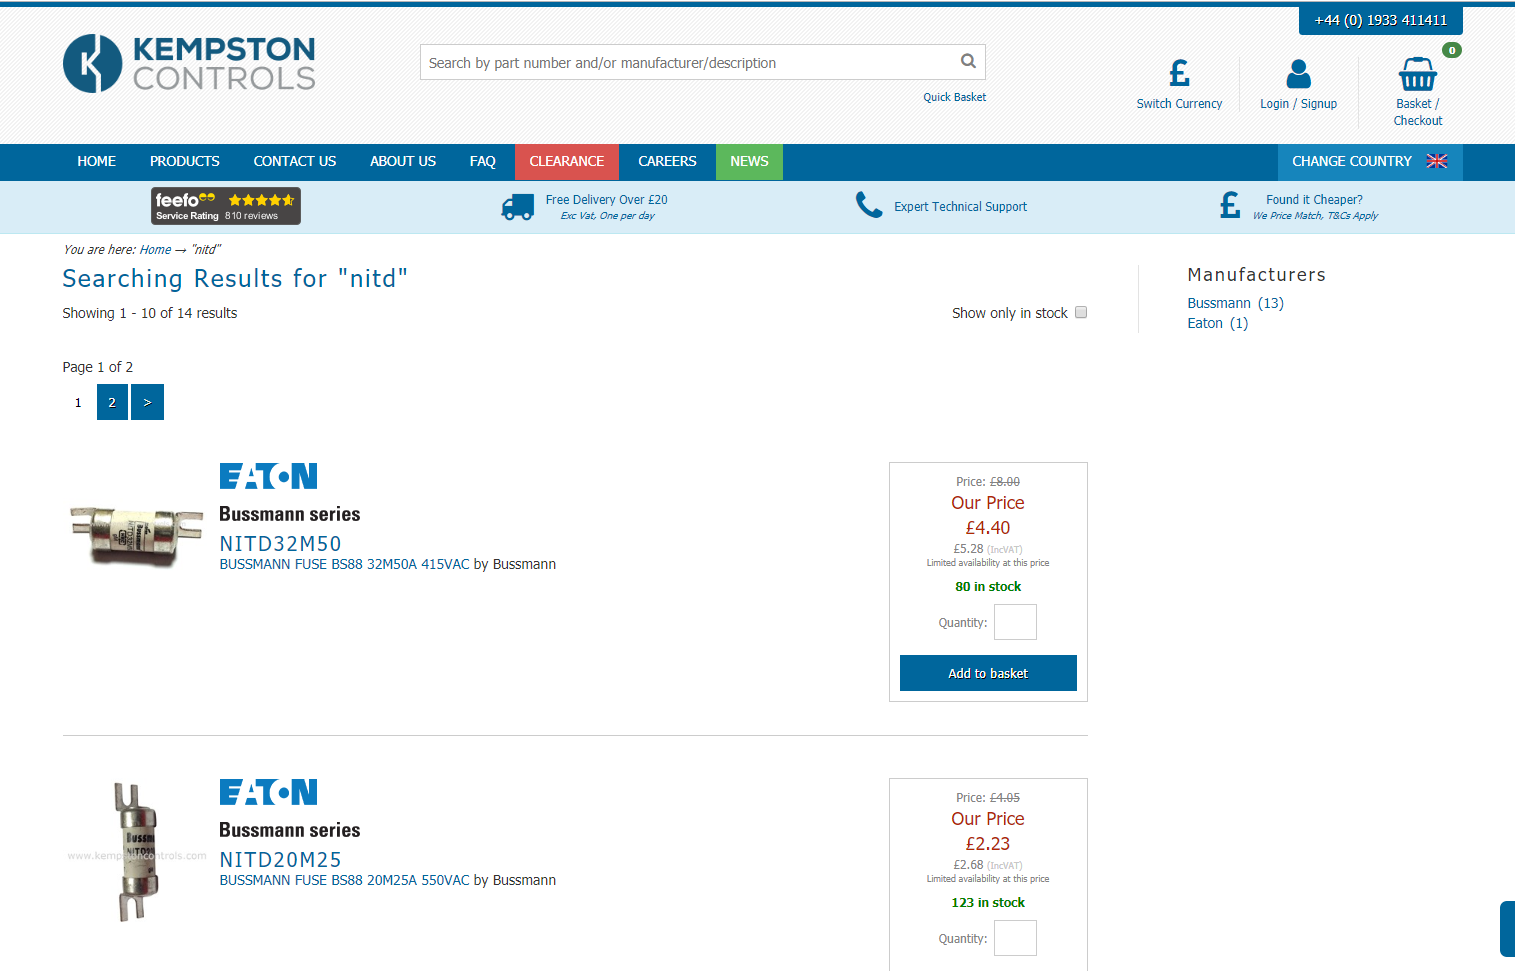Viewport: 1515px width, 971px height.
Task: Click the UK flag icon
Action: [x=1437, y=161]
